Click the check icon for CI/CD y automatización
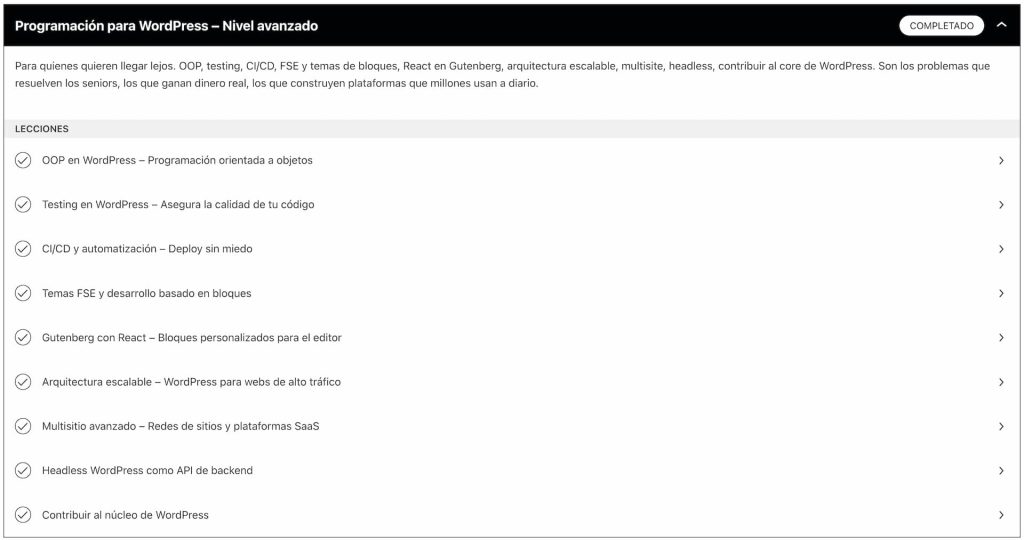1024x540 pixels. (x=23, y=249)
